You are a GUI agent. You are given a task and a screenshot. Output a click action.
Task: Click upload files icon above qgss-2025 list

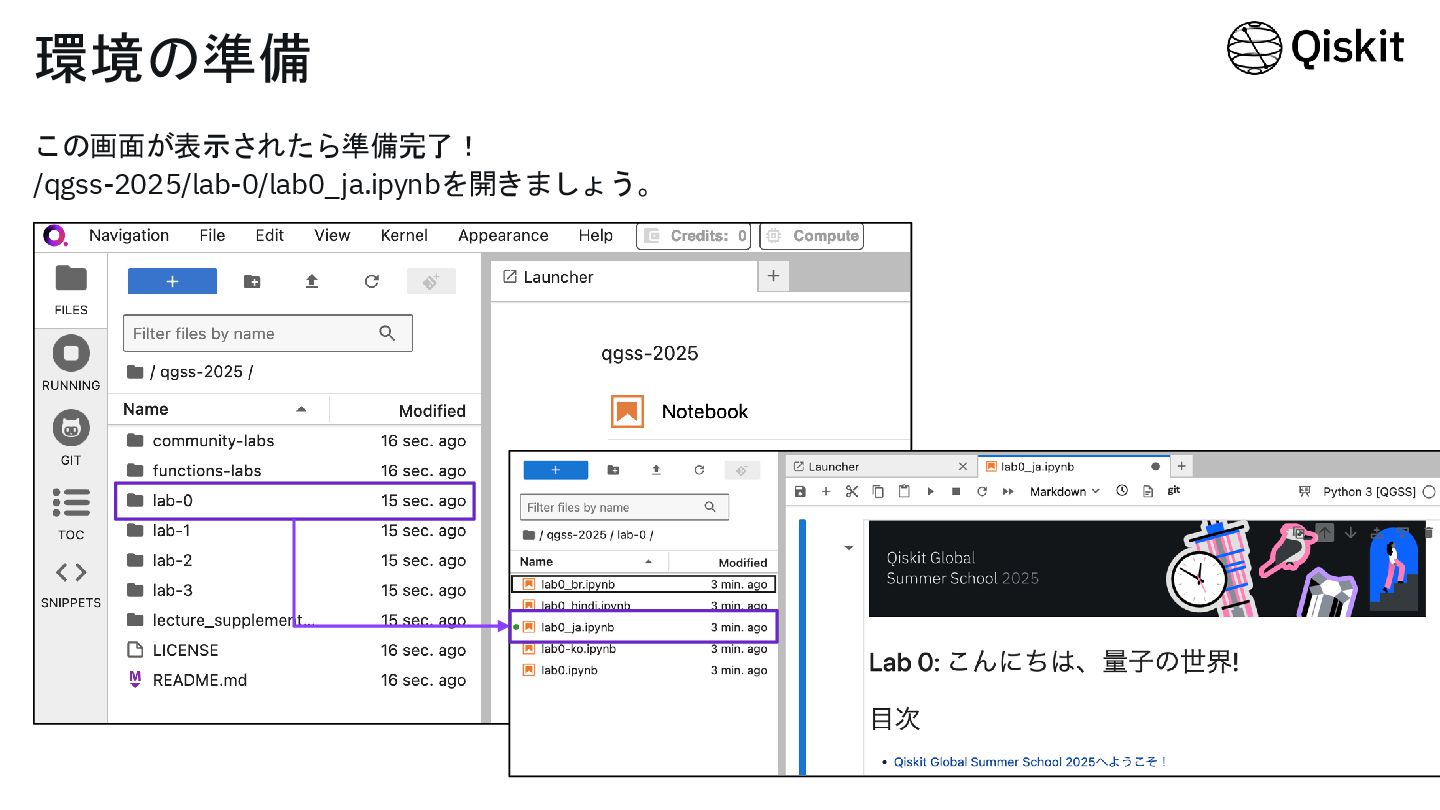click(x=312, y=282)
